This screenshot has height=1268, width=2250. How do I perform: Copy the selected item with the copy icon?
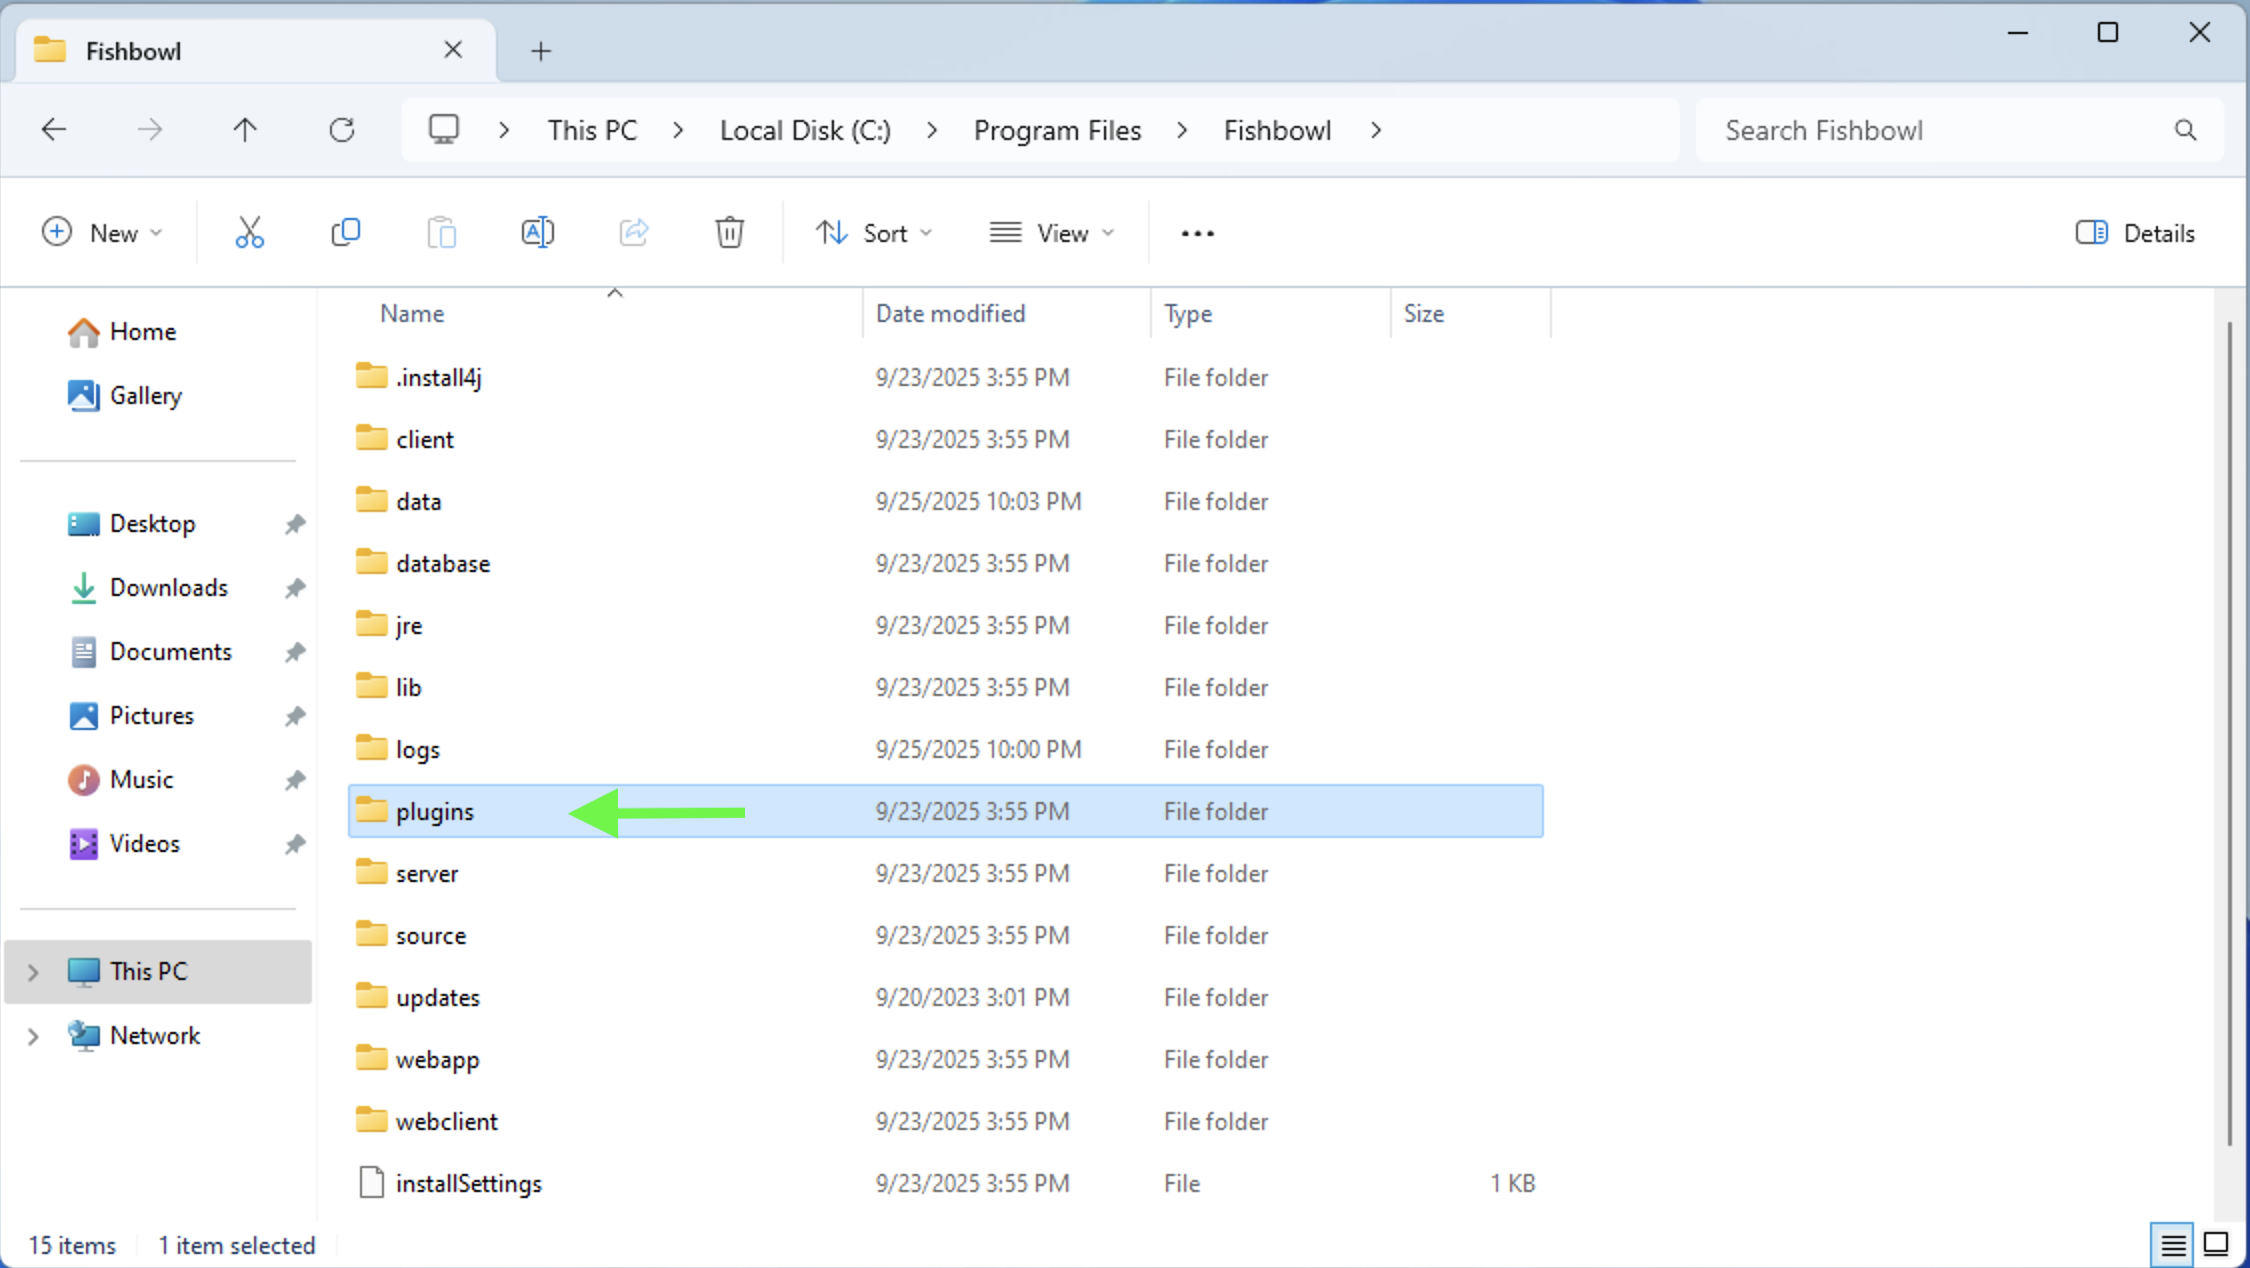pos(345,231)
